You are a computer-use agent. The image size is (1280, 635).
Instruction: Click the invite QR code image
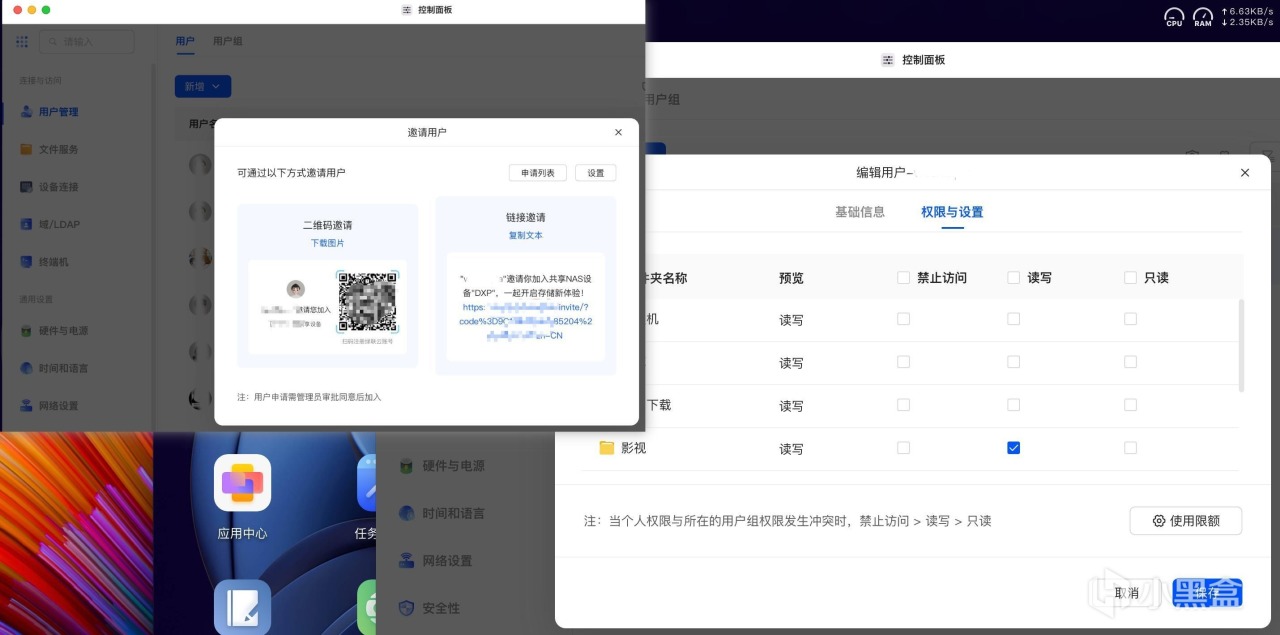coord(367,302)
